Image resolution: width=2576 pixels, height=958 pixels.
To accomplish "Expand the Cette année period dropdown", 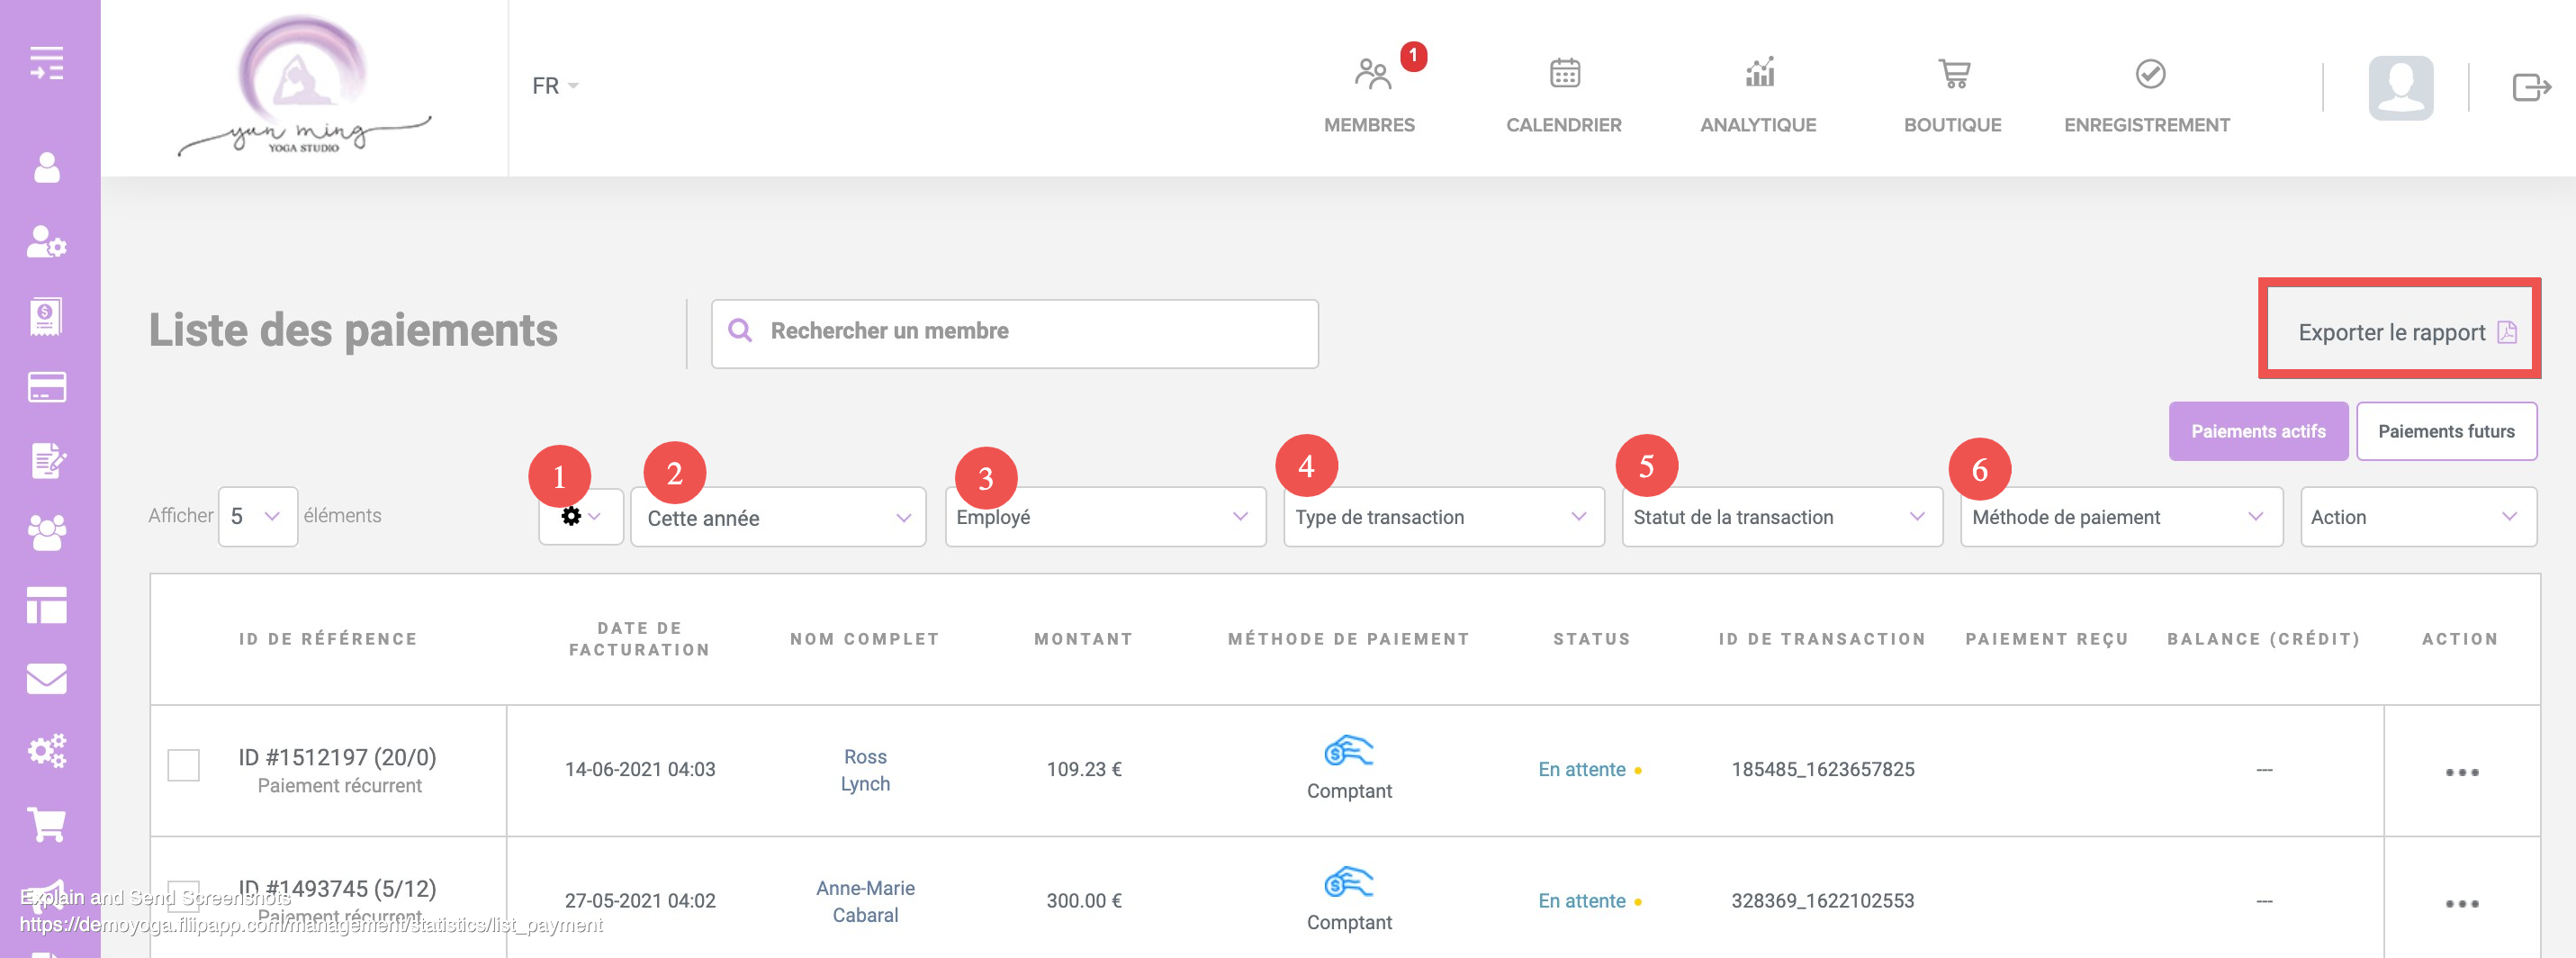I will (778, 518).
